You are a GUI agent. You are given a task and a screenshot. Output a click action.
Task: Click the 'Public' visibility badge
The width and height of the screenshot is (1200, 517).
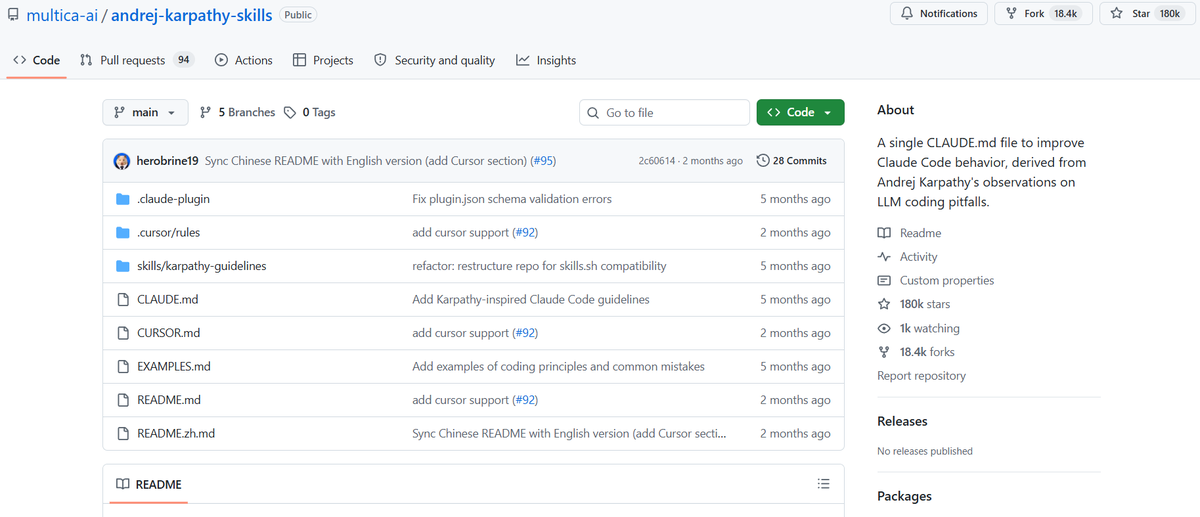[x=297, y=15]
